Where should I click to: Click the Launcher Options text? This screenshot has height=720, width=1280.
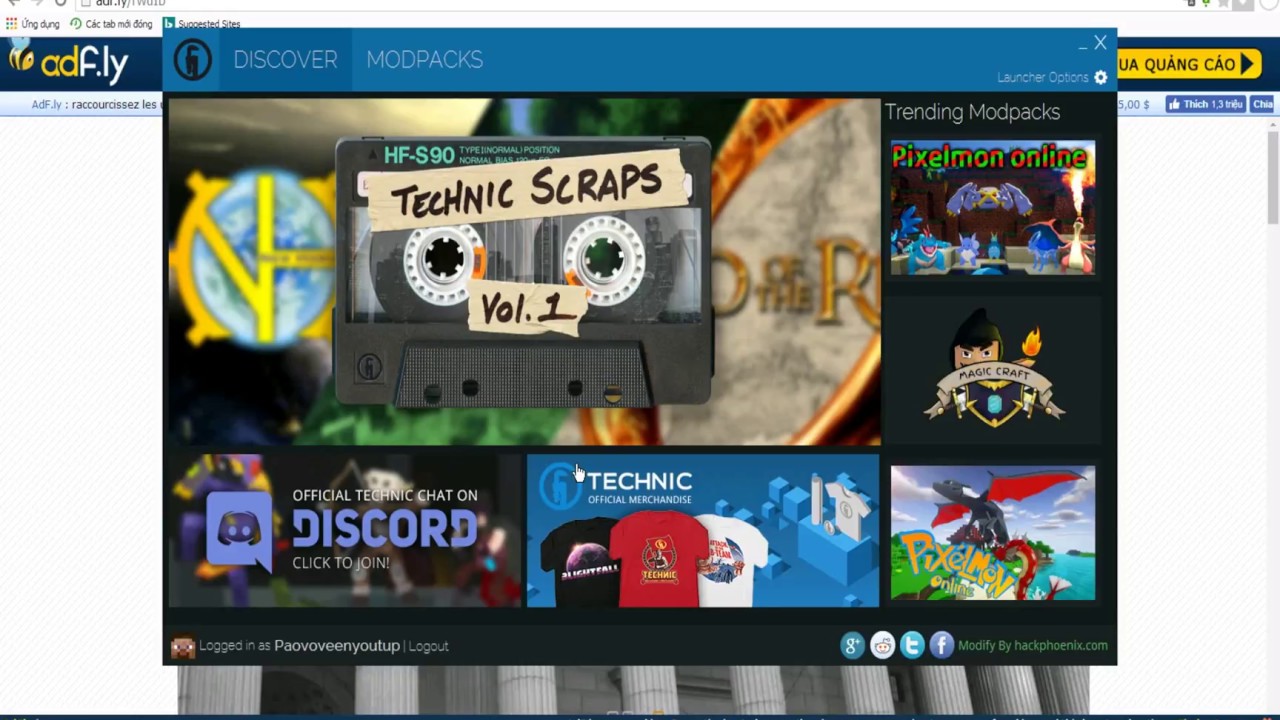point(1042,77)
